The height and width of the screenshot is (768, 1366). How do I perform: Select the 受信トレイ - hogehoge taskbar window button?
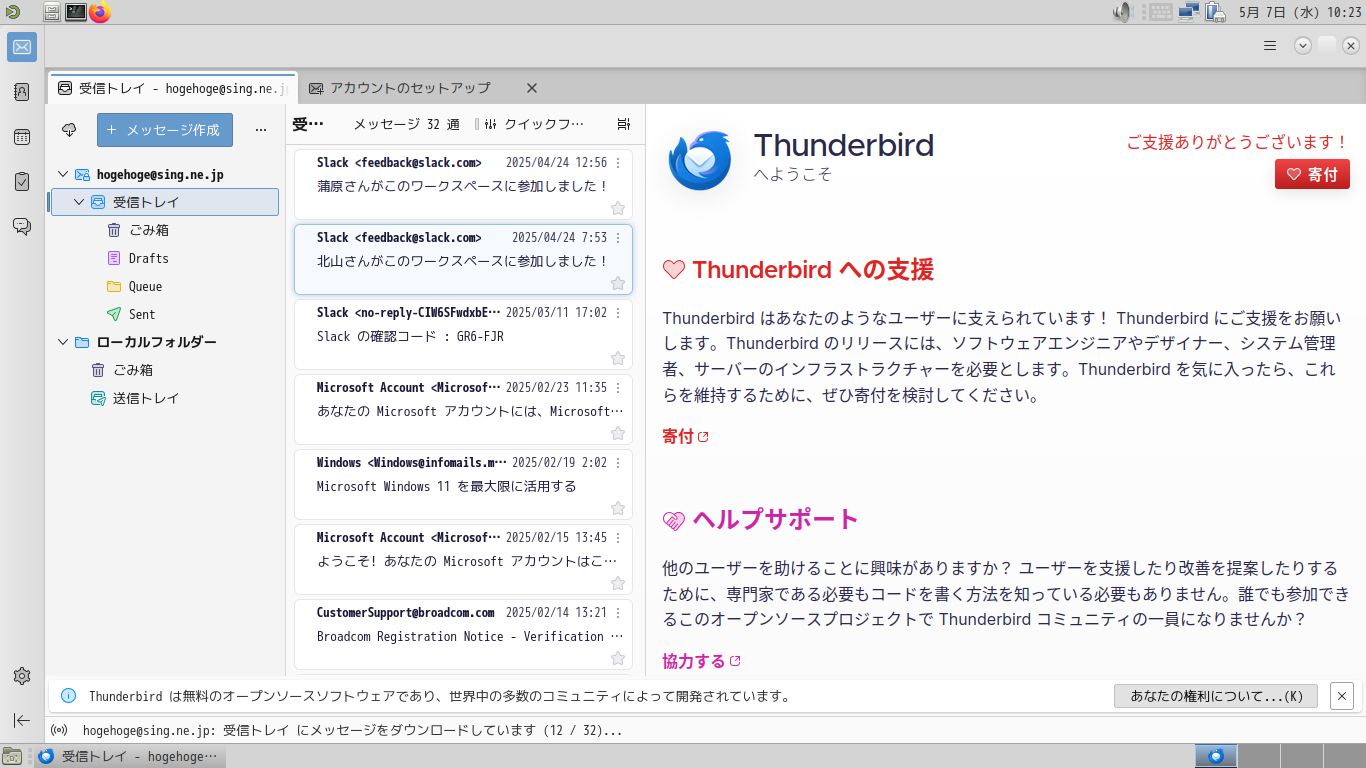pyautogui.click(x=130, y=757)
